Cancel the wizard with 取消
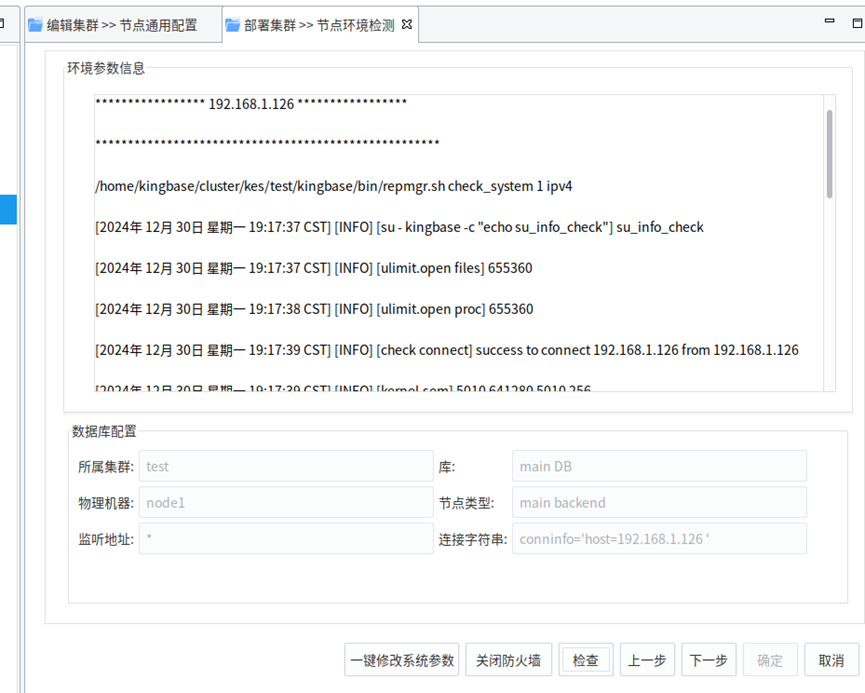Image resolution: width=865 pixels, height=693 pixels. [831, 660]
